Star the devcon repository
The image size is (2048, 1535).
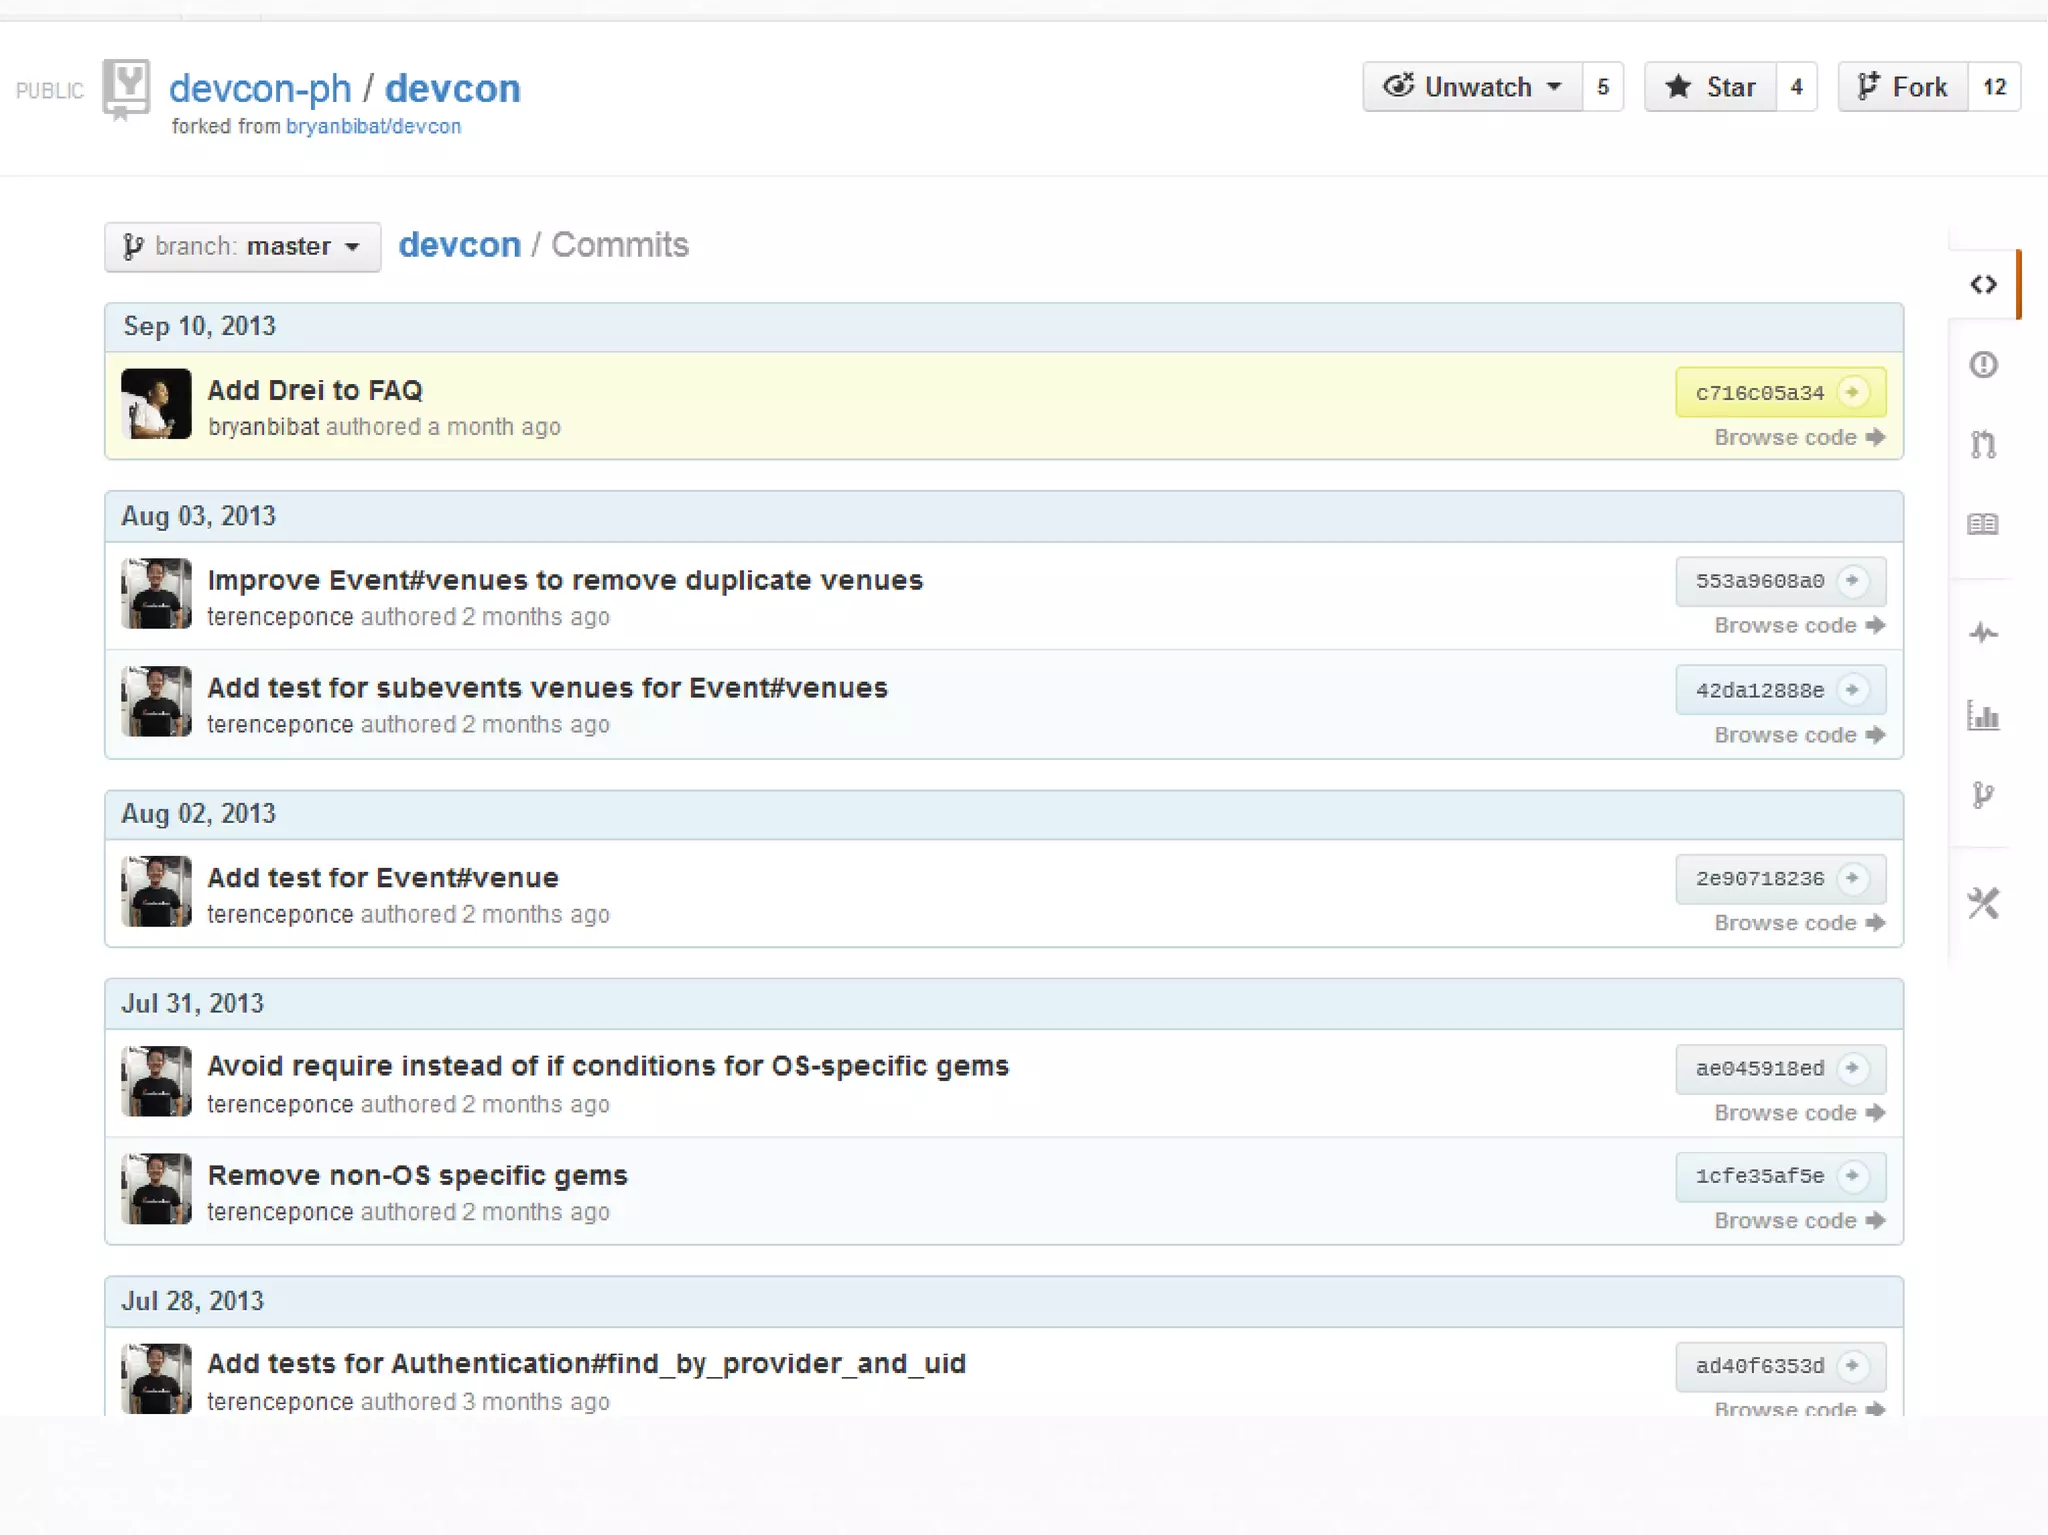click(x=1711, y=88)
